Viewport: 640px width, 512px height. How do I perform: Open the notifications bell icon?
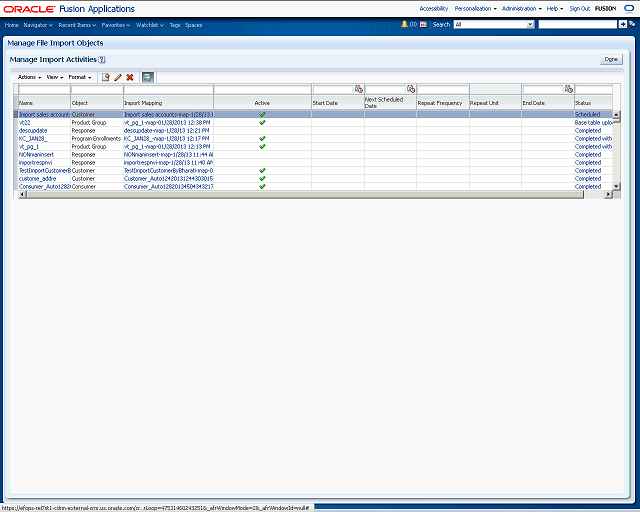tap(404, 23)
